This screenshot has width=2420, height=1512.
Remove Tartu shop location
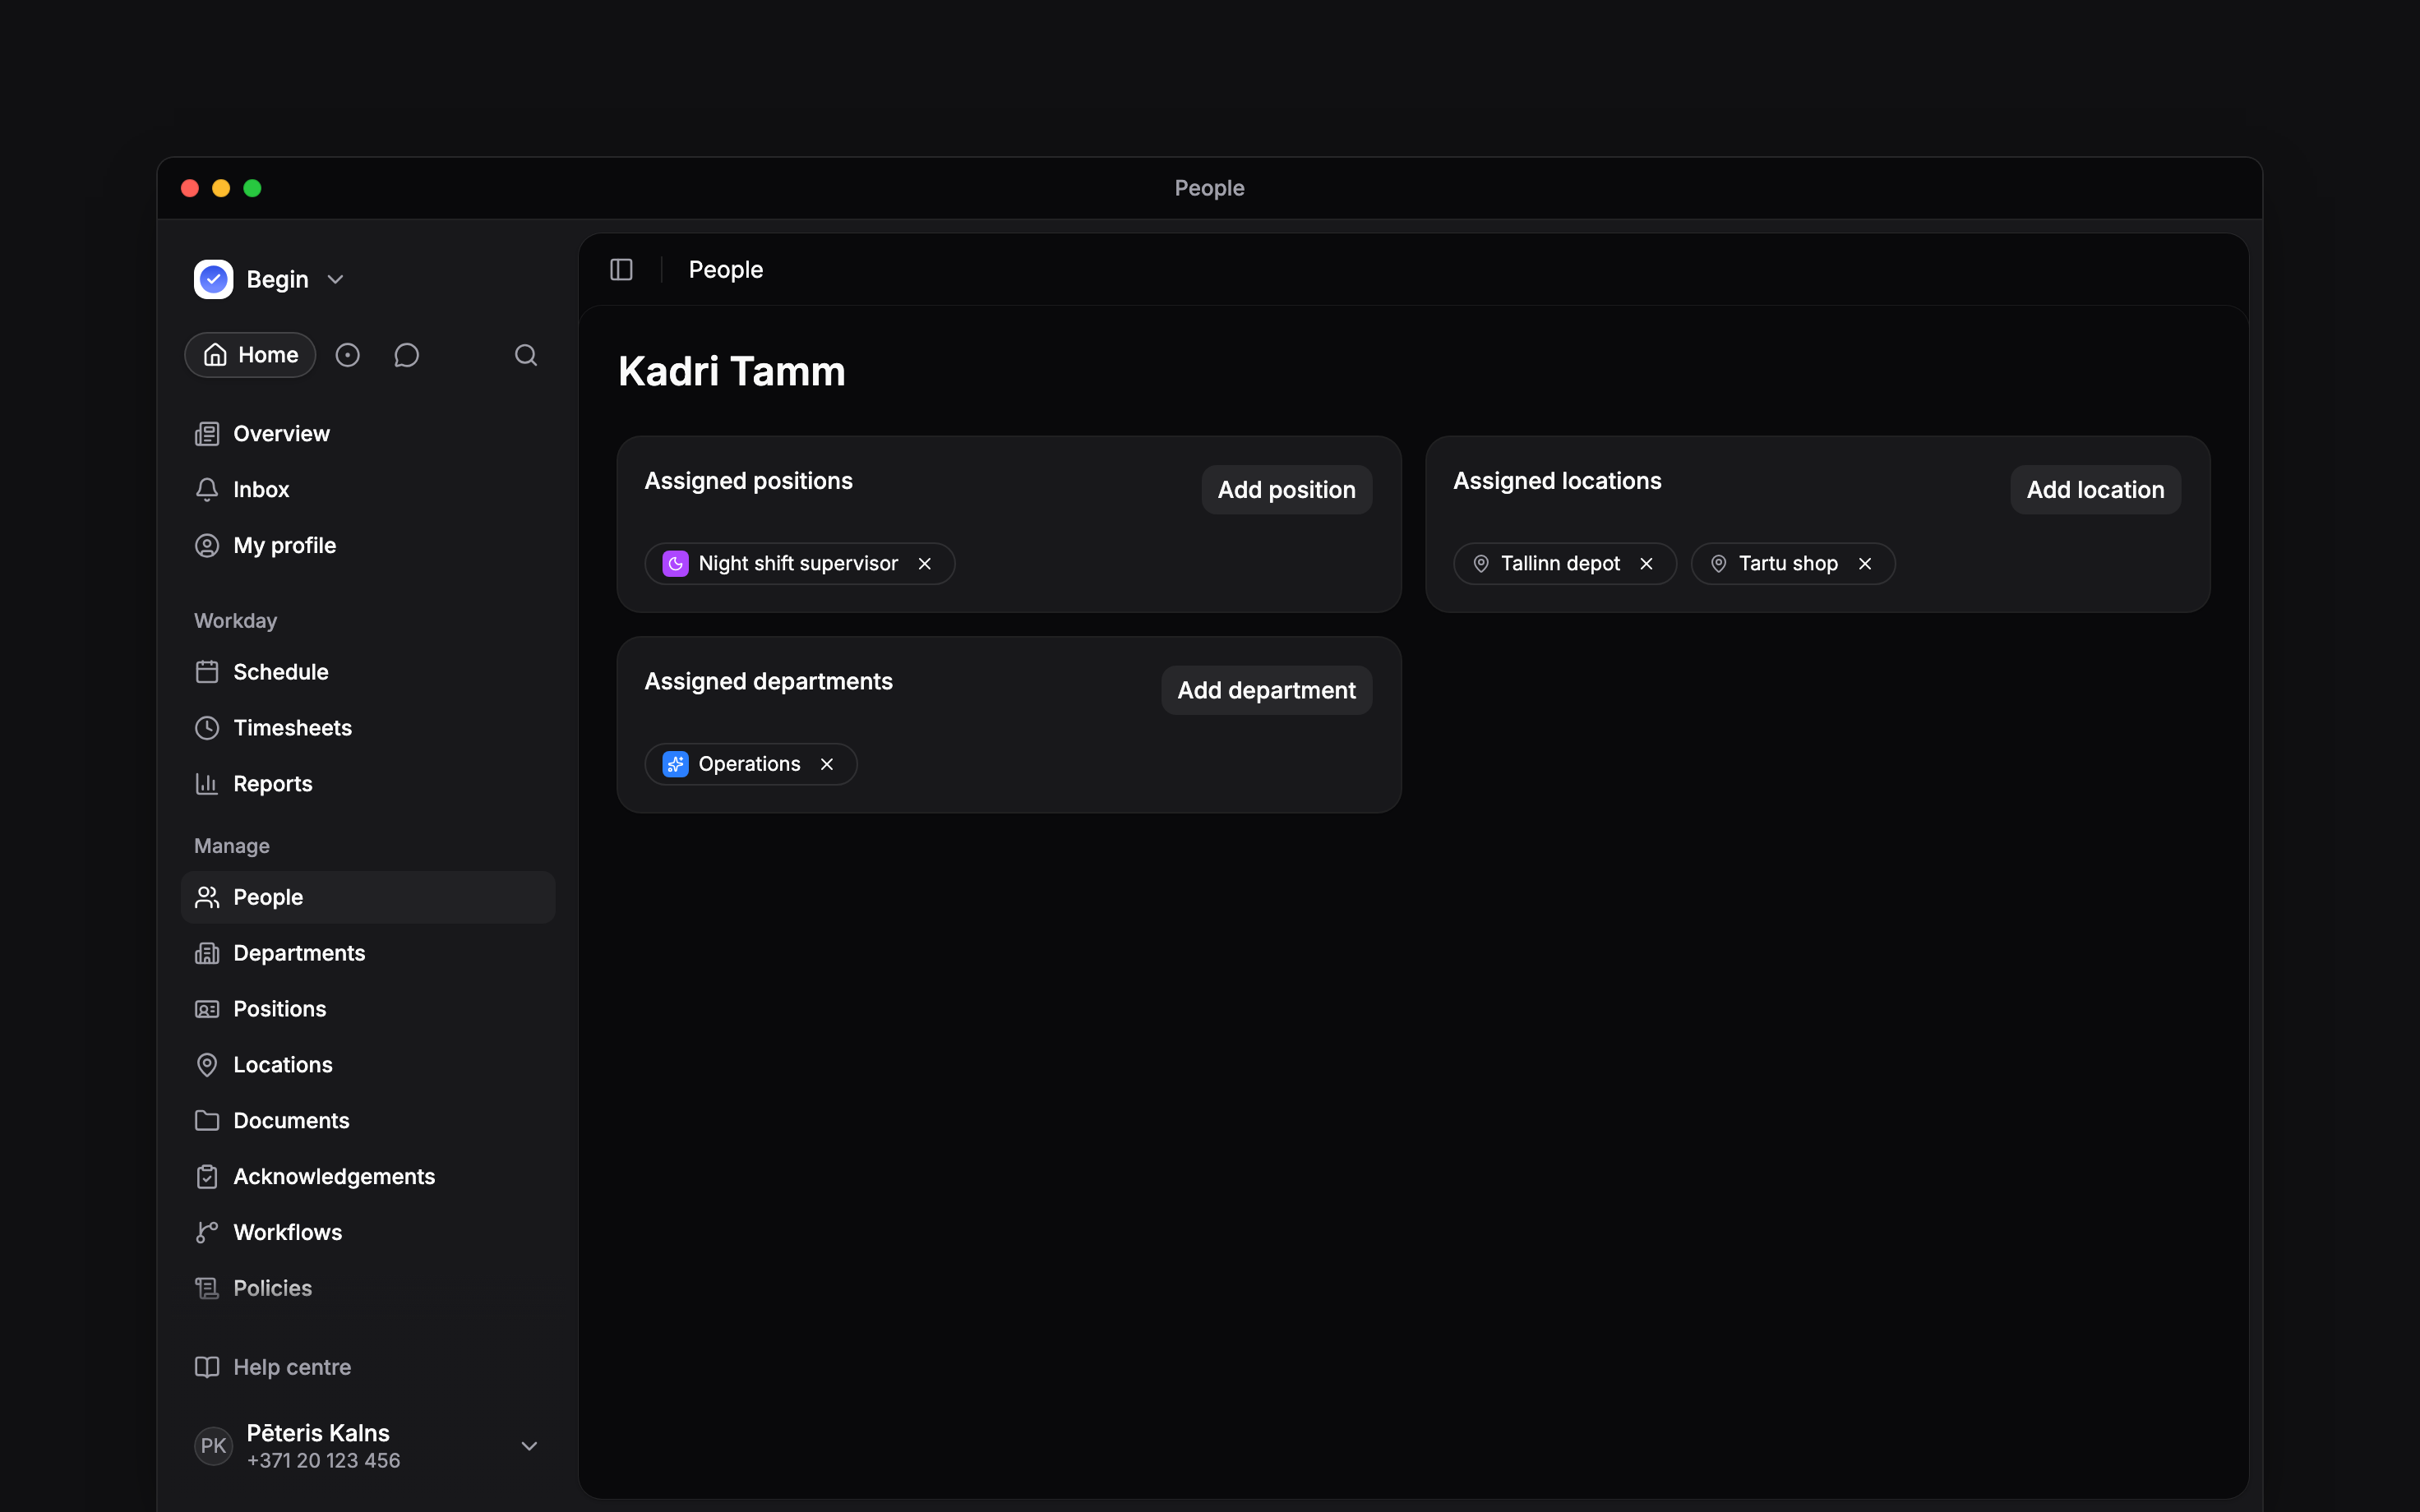click(1865, 564)
